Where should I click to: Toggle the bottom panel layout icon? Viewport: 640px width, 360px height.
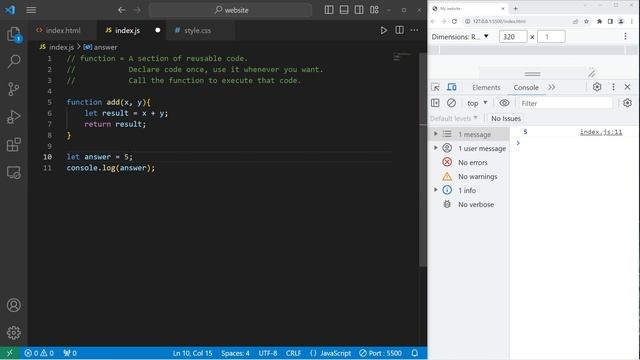[344, 10]
